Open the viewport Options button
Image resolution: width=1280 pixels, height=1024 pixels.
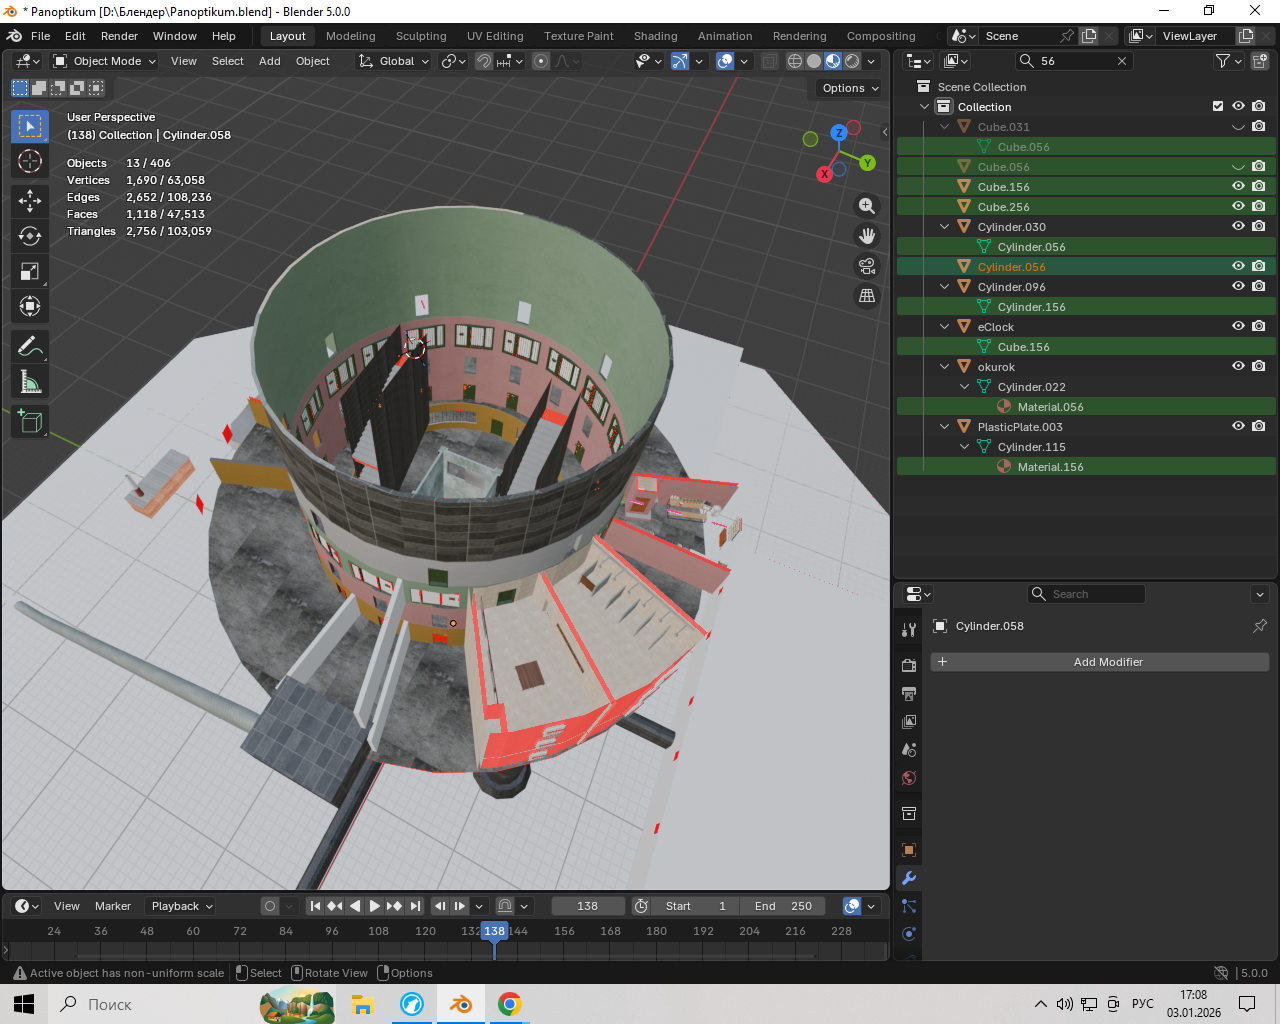[850, 88]
